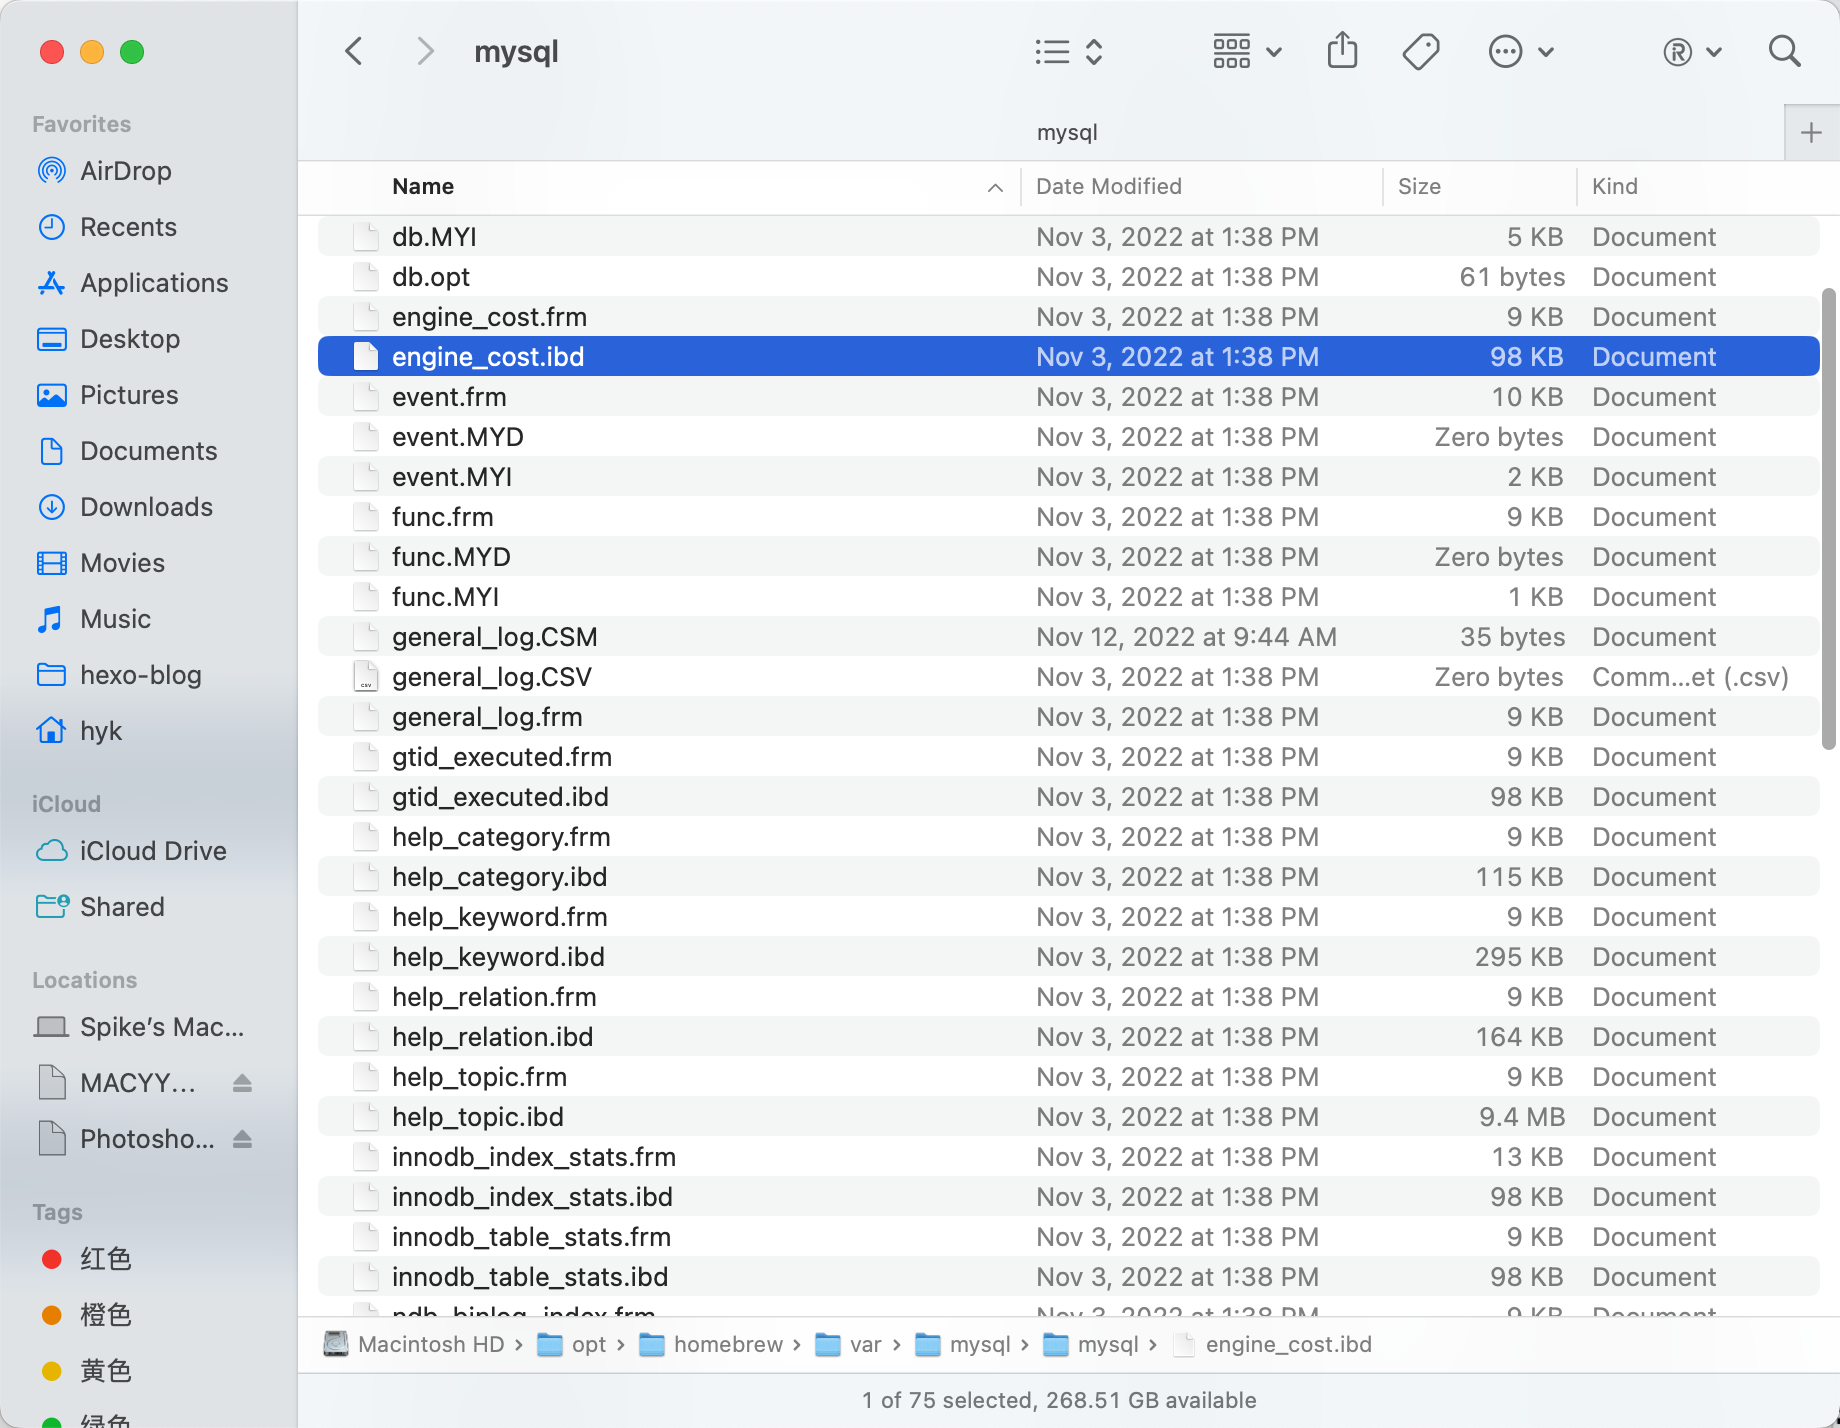Select db.MYI file
This screenshot has height=1428, width=1840.
pos(1068,237)
